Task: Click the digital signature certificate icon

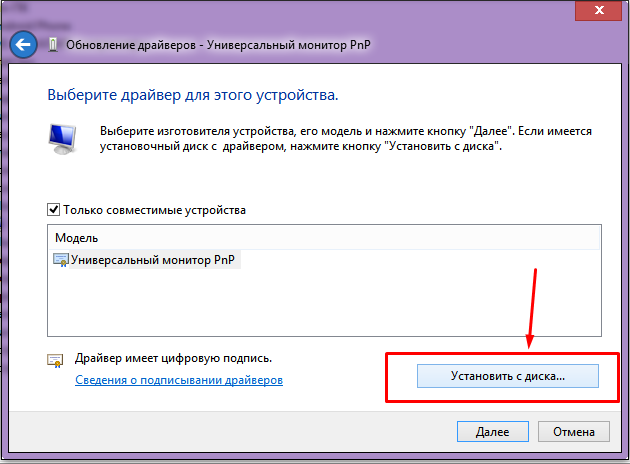Action: [x=55, y=360]
